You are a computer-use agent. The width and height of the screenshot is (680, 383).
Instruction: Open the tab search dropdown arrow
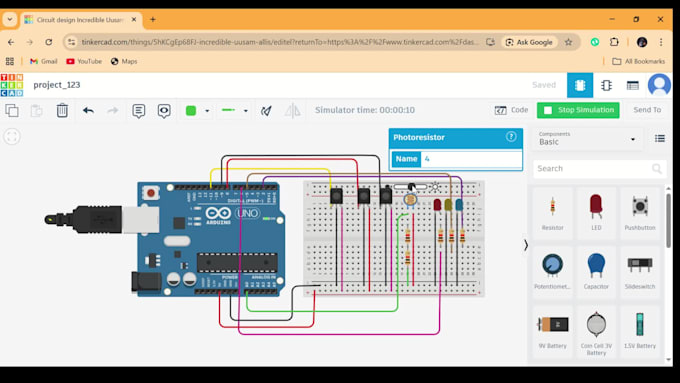10,20
